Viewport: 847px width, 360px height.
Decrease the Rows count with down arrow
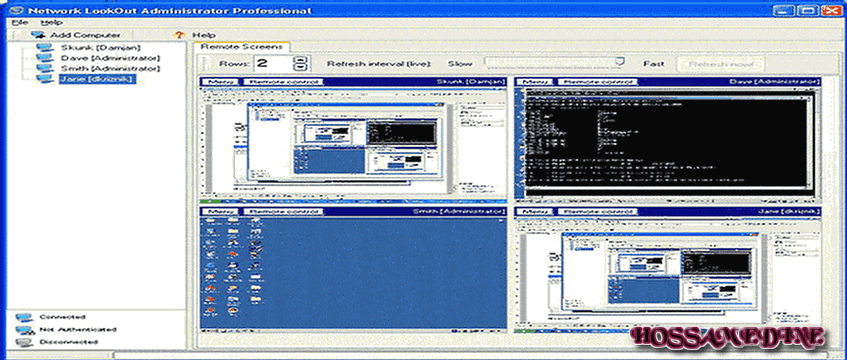(x=301, y=68)
